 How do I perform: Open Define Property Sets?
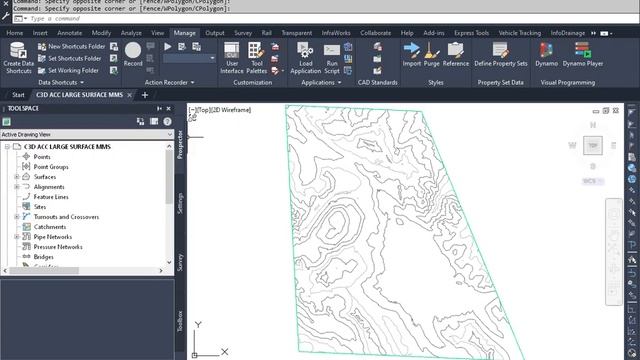(x=501, y=54)
